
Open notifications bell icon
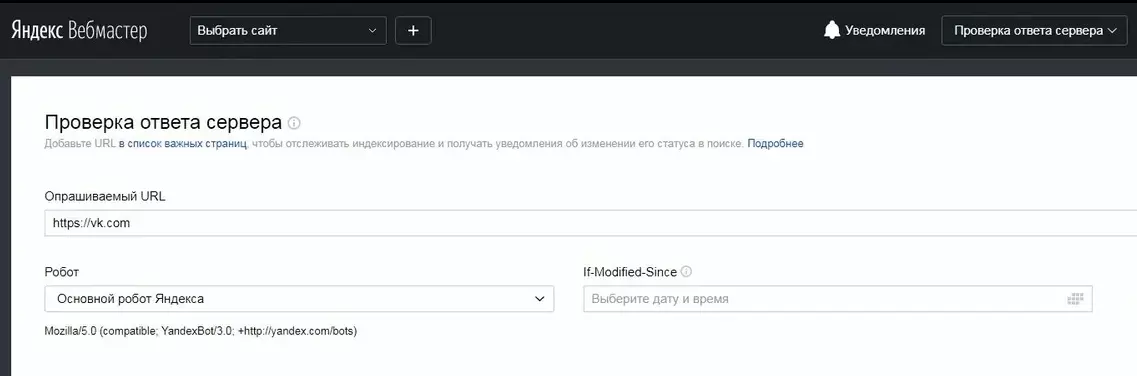coord(832,30)
